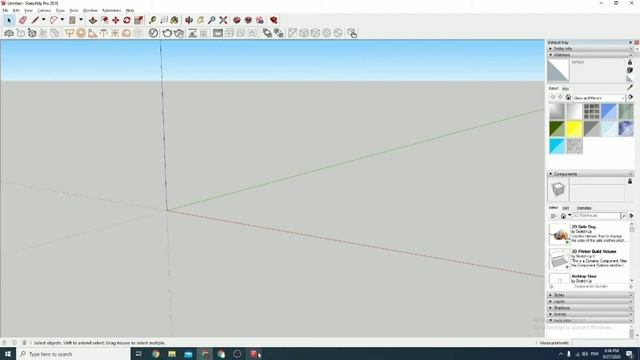Open the Camera menu
This screenshot has height=360, width=640.
tap(44, 10)
